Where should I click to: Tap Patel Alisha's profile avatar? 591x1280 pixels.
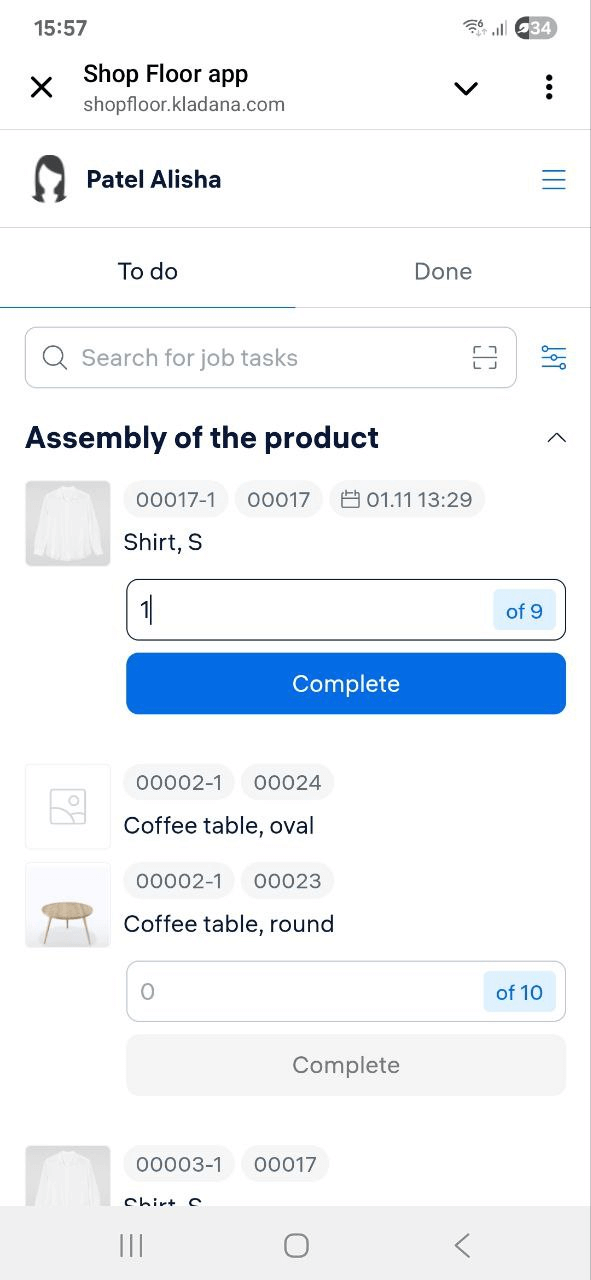[x=49, y=178]
